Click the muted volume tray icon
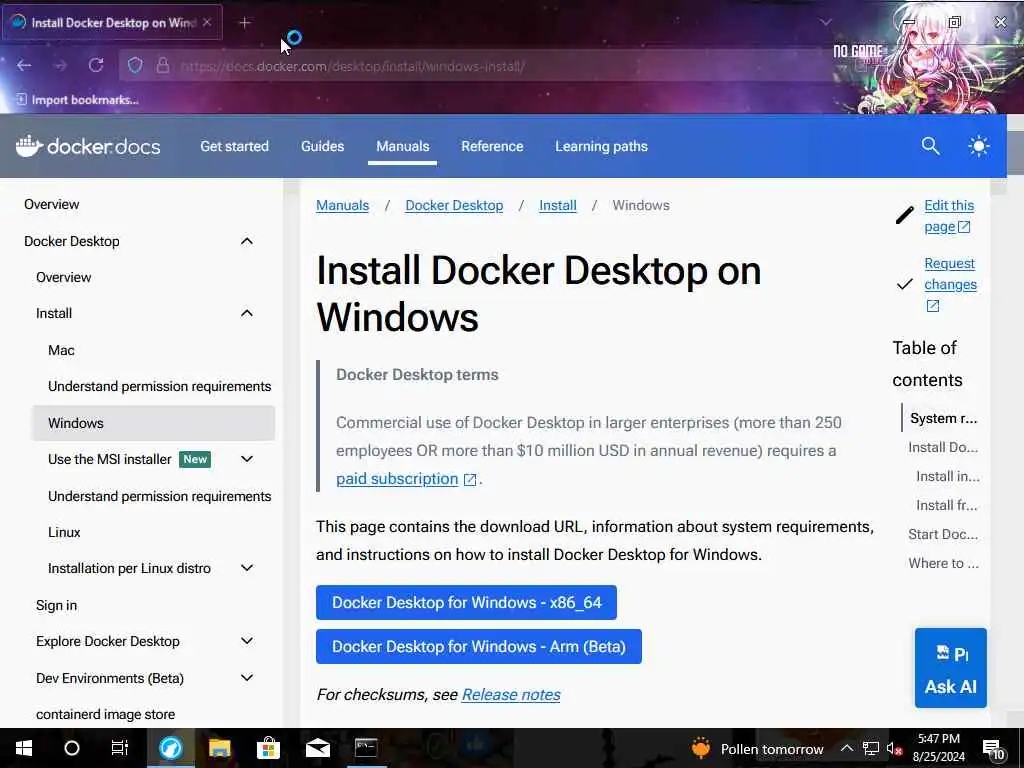Viewport: 1024px width, 768px height. click(x=894, y=748)
